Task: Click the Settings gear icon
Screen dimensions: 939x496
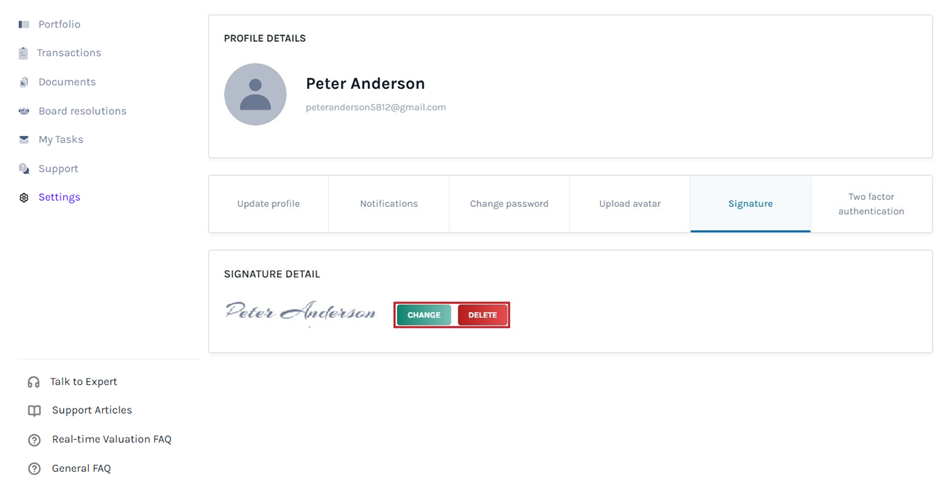Action: coord(24,198)
